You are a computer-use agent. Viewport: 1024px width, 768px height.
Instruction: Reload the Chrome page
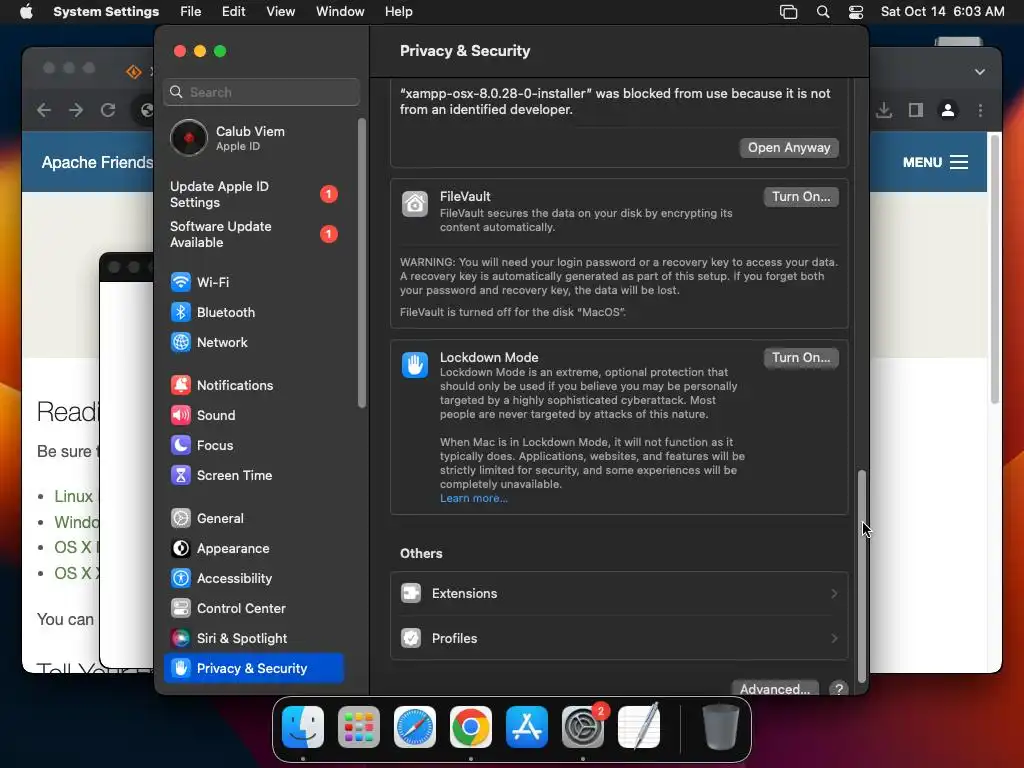tap(108, 110)
